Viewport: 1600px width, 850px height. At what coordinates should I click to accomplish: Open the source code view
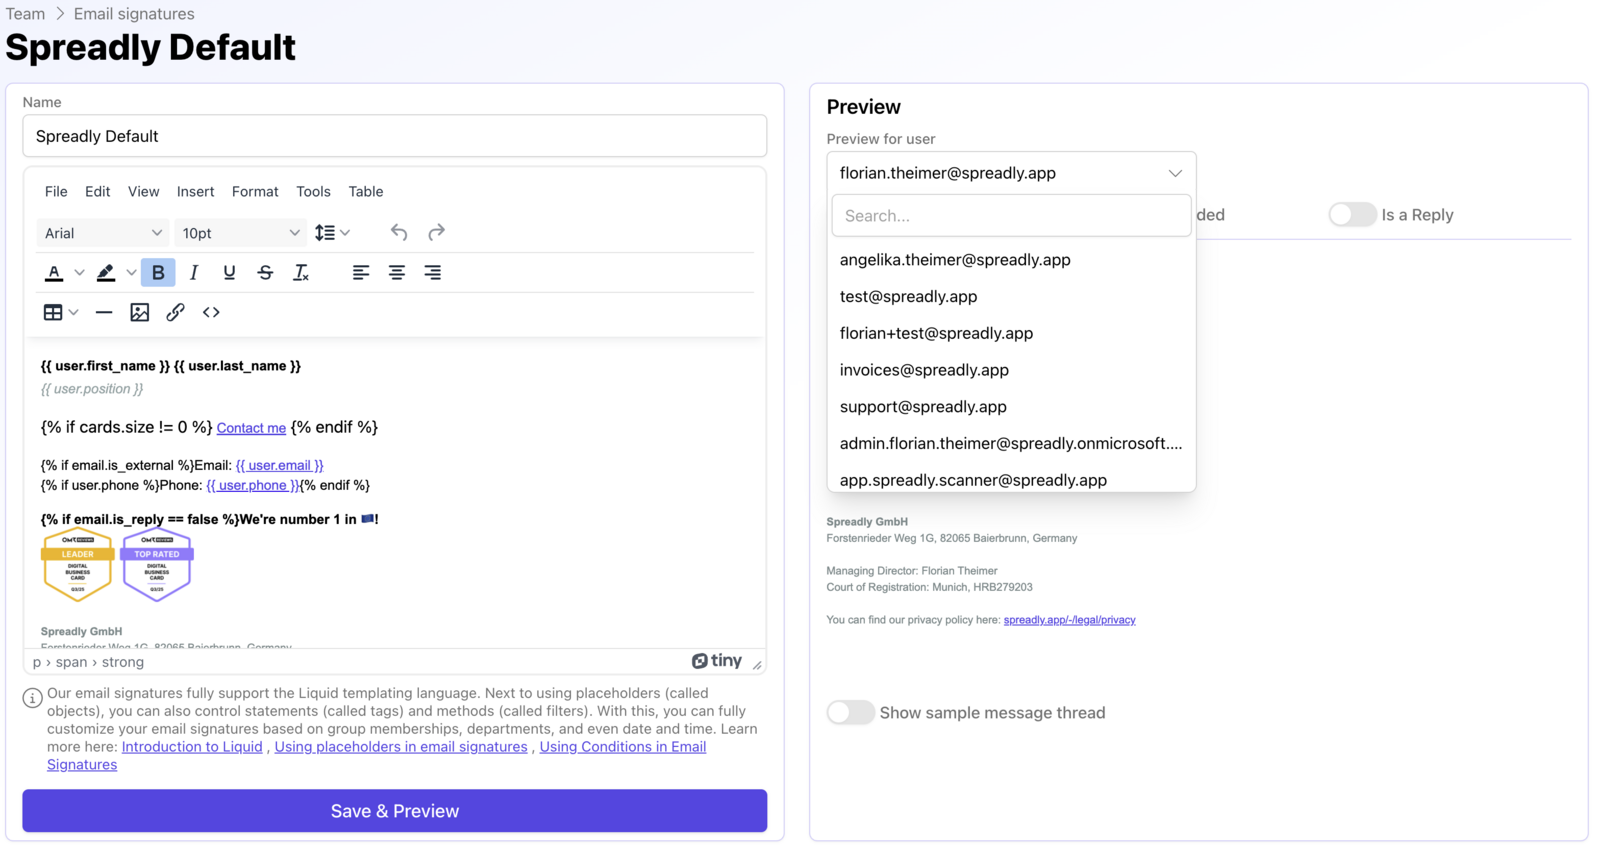[x=211, y=313]
